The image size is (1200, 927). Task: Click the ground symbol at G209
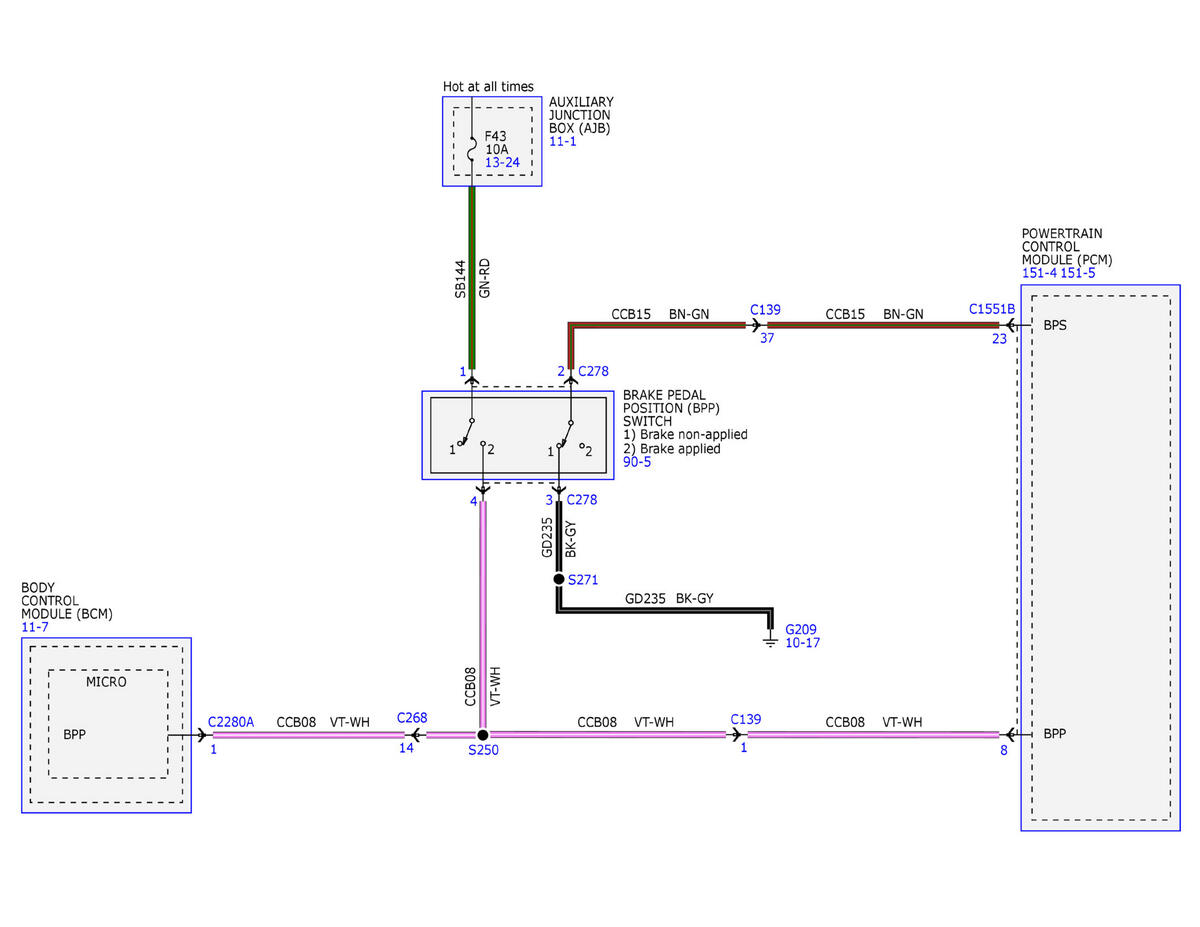(770, 638)
